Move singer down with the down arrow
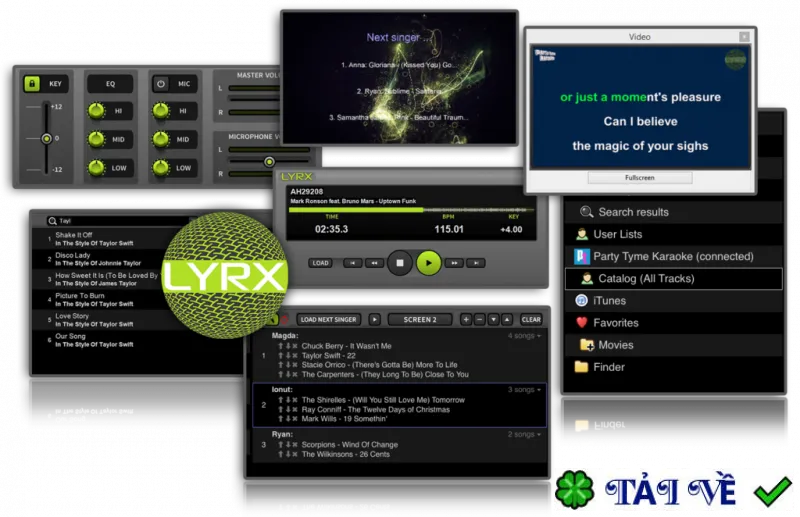Screen dimensions: 800x517 tap(493, 319)
